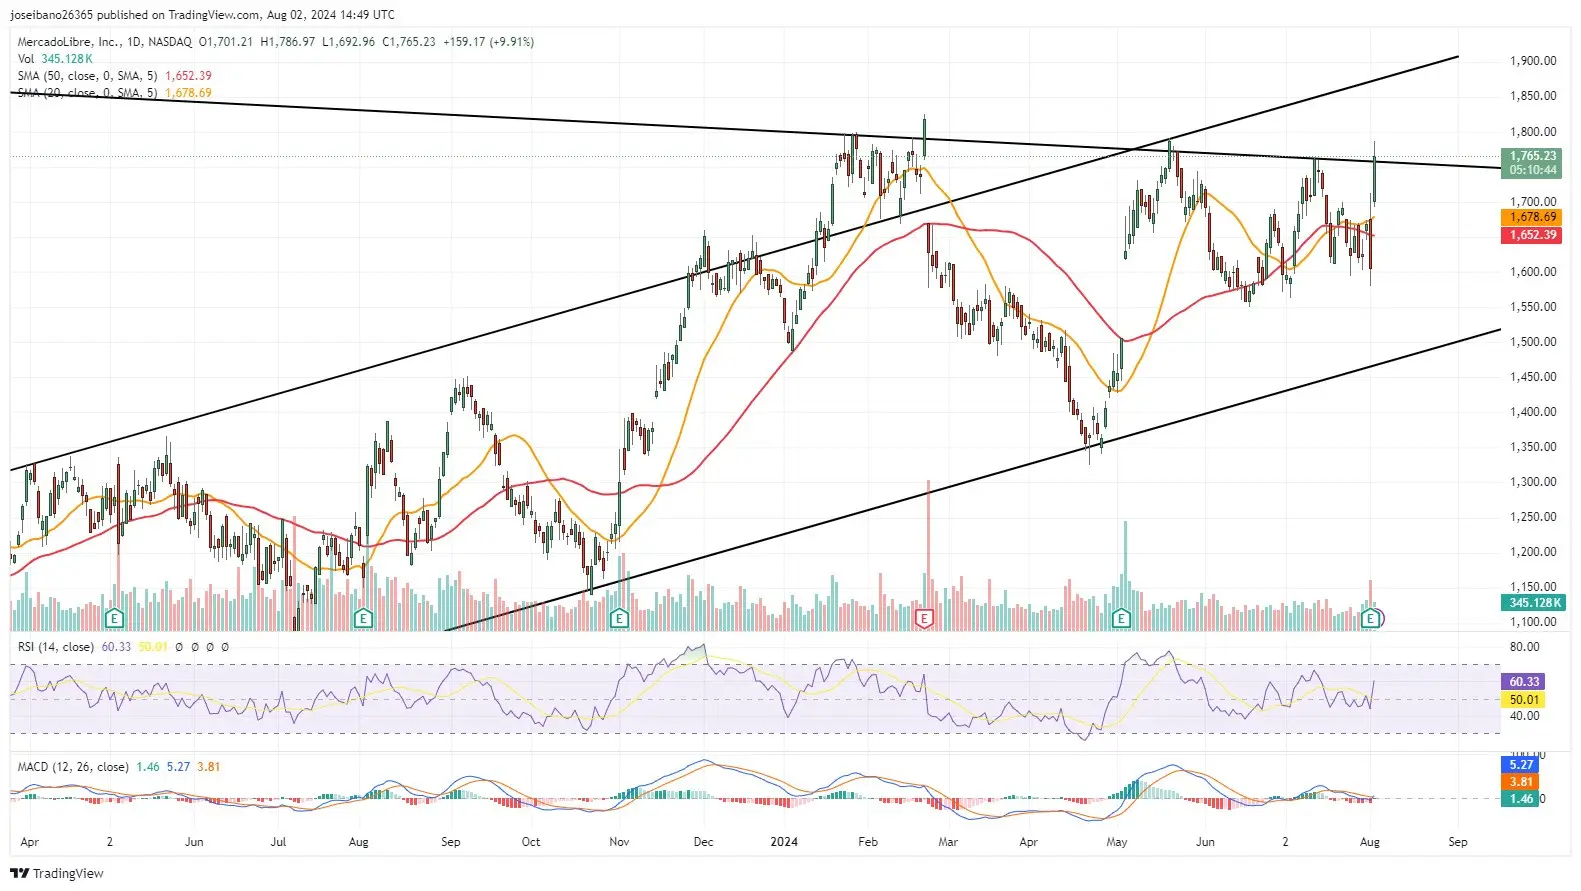1581x891 pixels.
Task: Click the RSI (14, close) indicator legend
Action: [x=56, y=647]
